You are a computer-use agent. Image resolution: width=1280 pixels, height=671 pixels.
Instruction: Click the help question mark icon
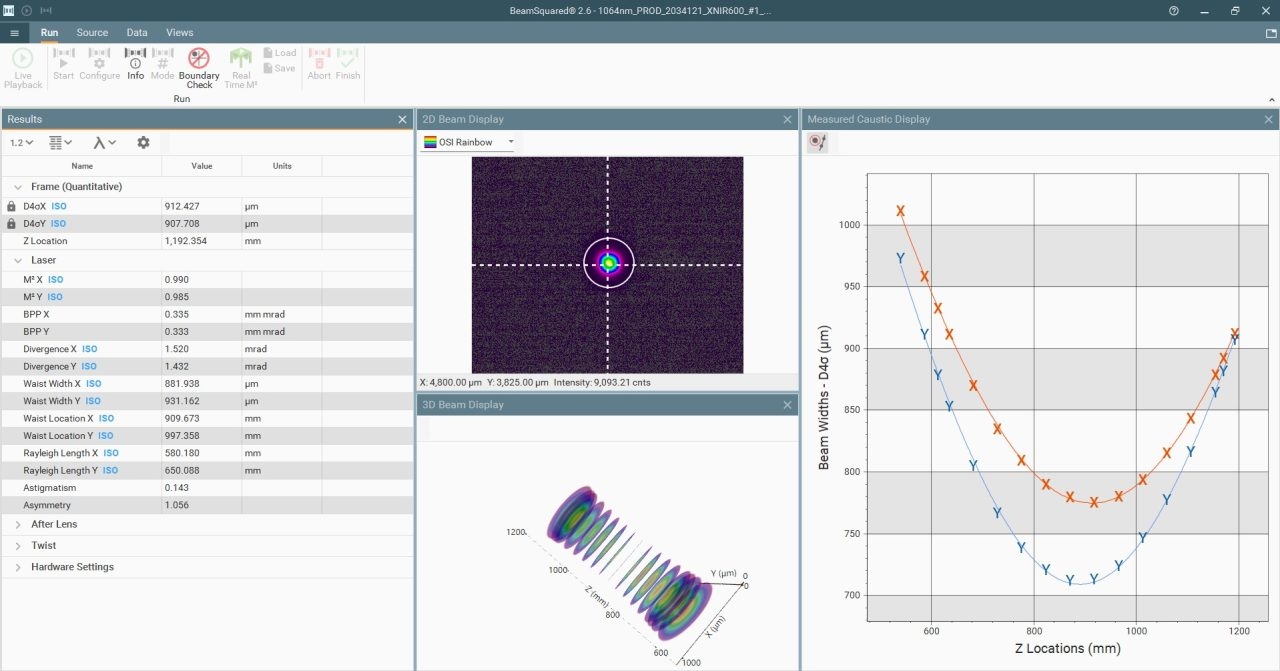[1174, 10]
